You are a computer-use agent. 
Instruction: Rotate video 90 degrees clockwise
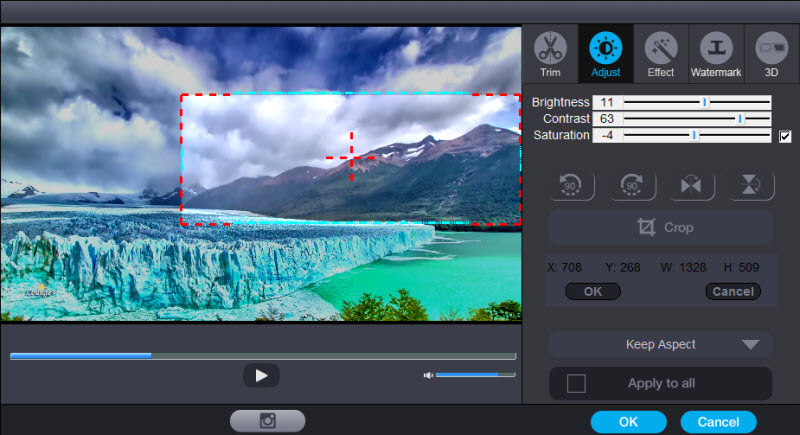[632, 185]
